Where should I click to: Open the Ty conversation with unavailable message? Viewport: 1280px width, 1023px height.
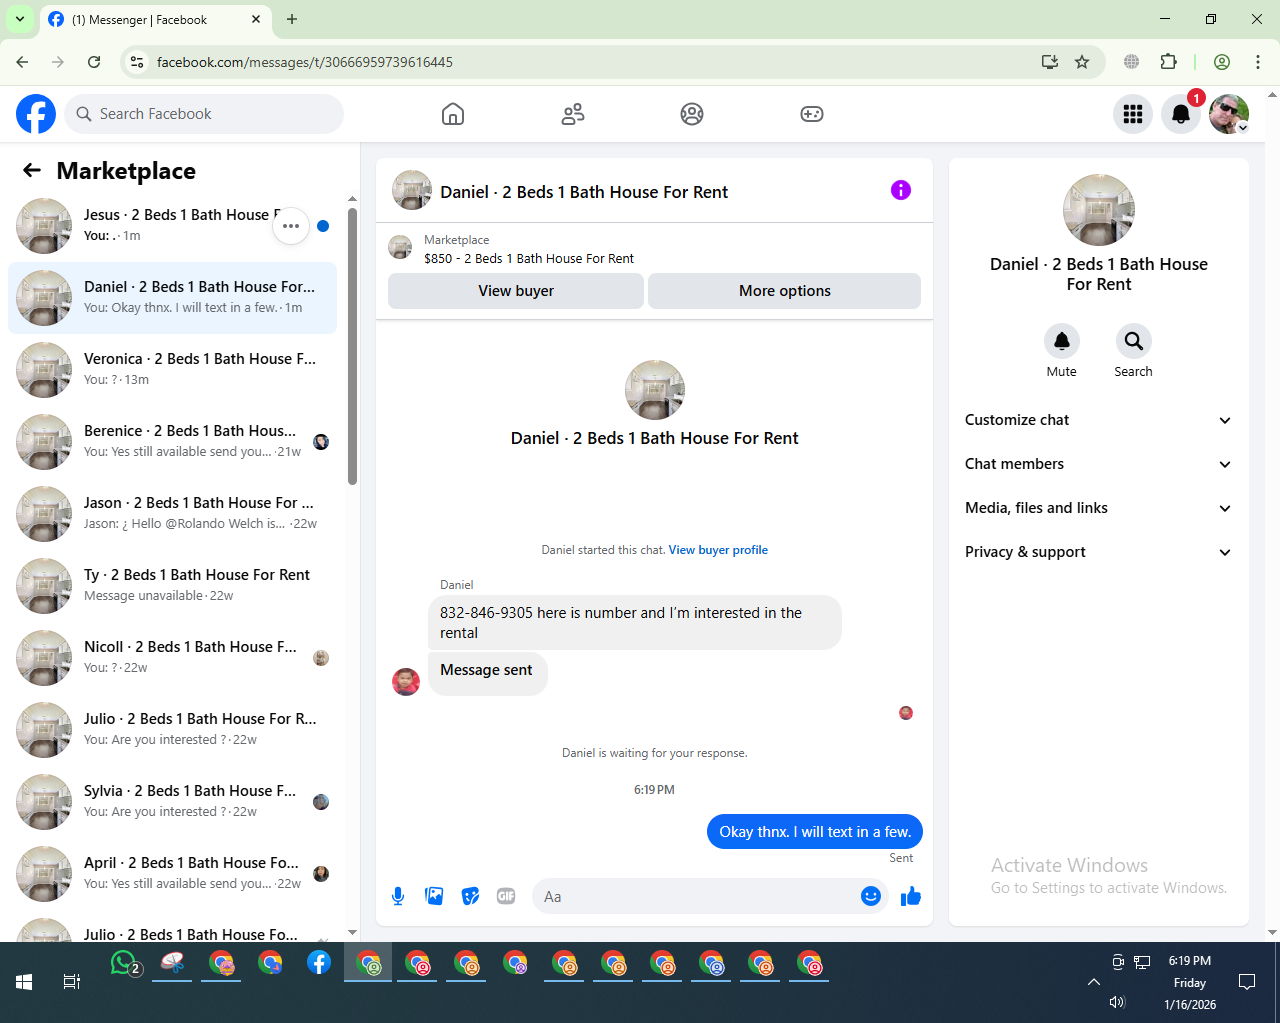click(172, 586)
